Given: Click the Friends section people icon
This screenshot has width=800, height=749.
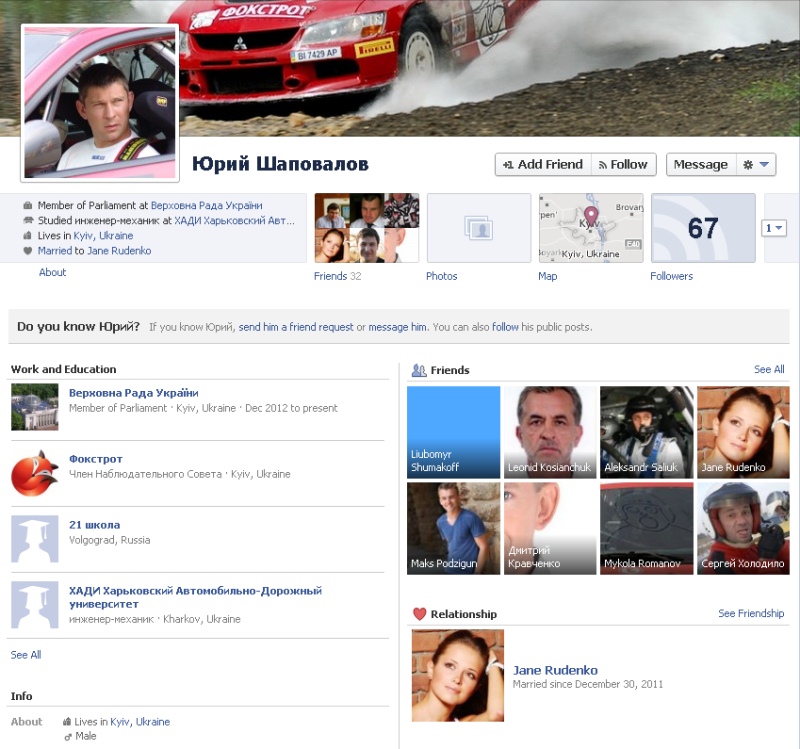Looking at the screenshot, I should click(419, 370).
